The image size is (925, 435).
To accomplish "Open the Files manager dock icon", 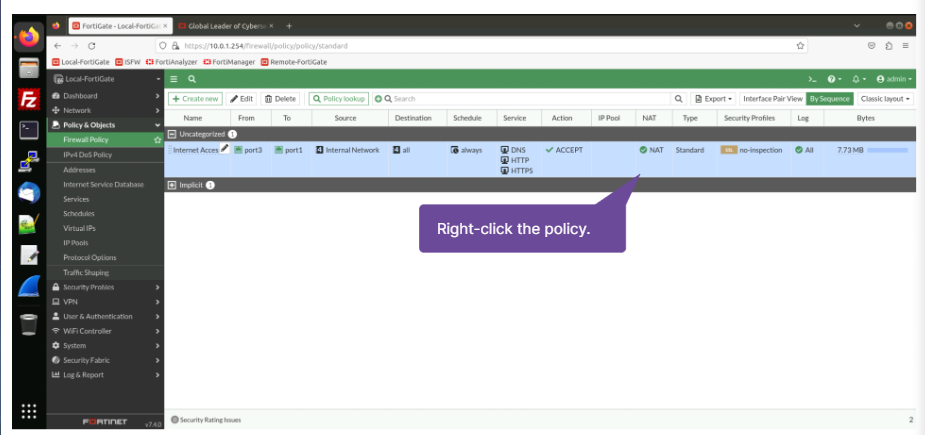I will [28, 69].
